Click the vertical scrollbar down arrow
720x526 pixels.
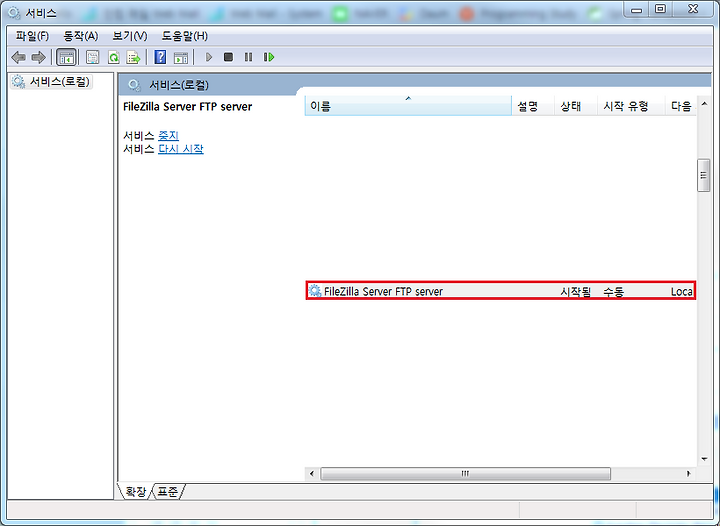pos(704,459)
